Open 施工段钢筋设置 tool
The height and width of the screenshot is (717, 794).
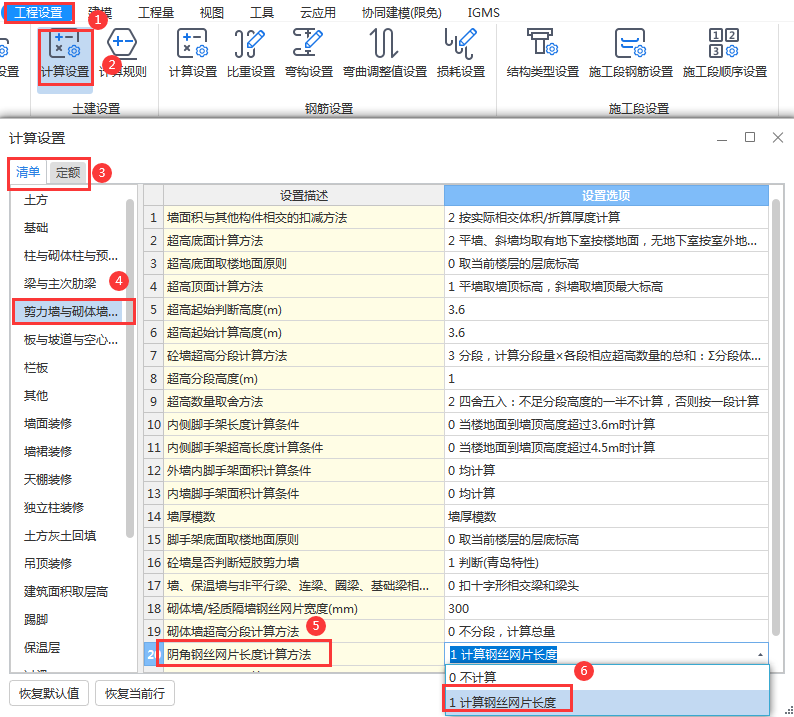[631, 55]
